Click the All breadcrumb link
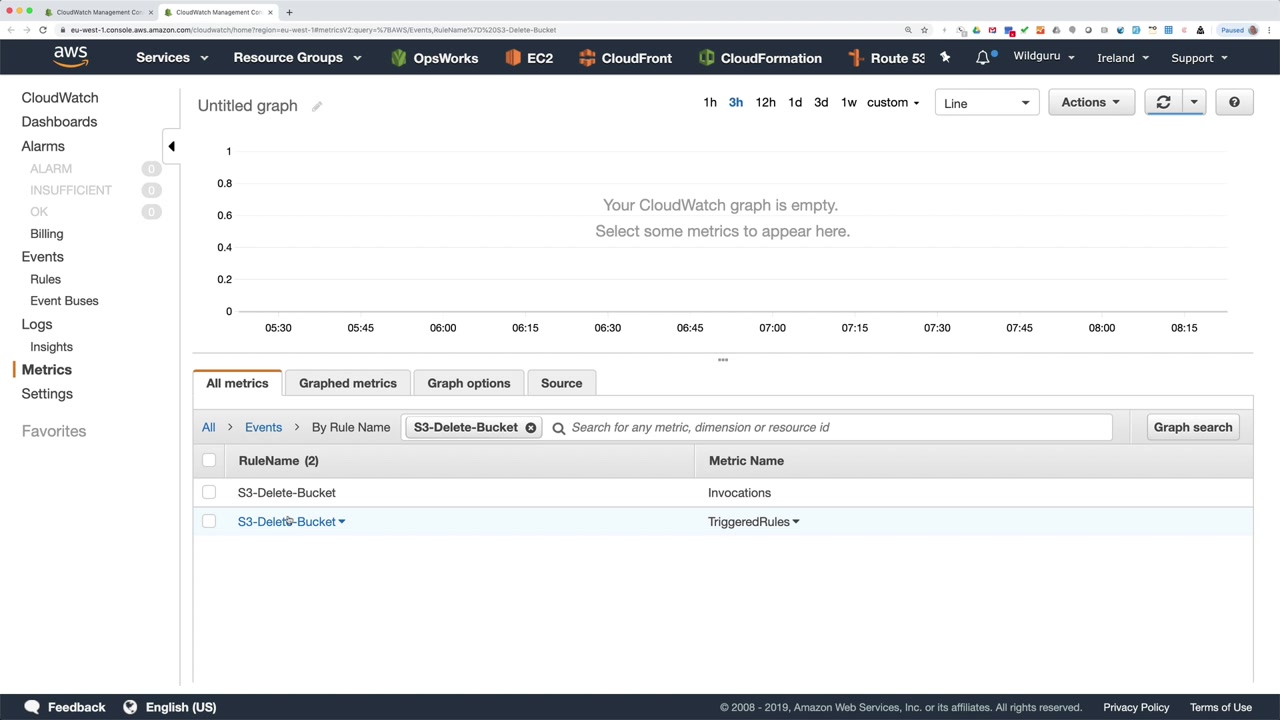This screenshot has width=1280, height=720. pyautogui.click(x=208, y=427)
